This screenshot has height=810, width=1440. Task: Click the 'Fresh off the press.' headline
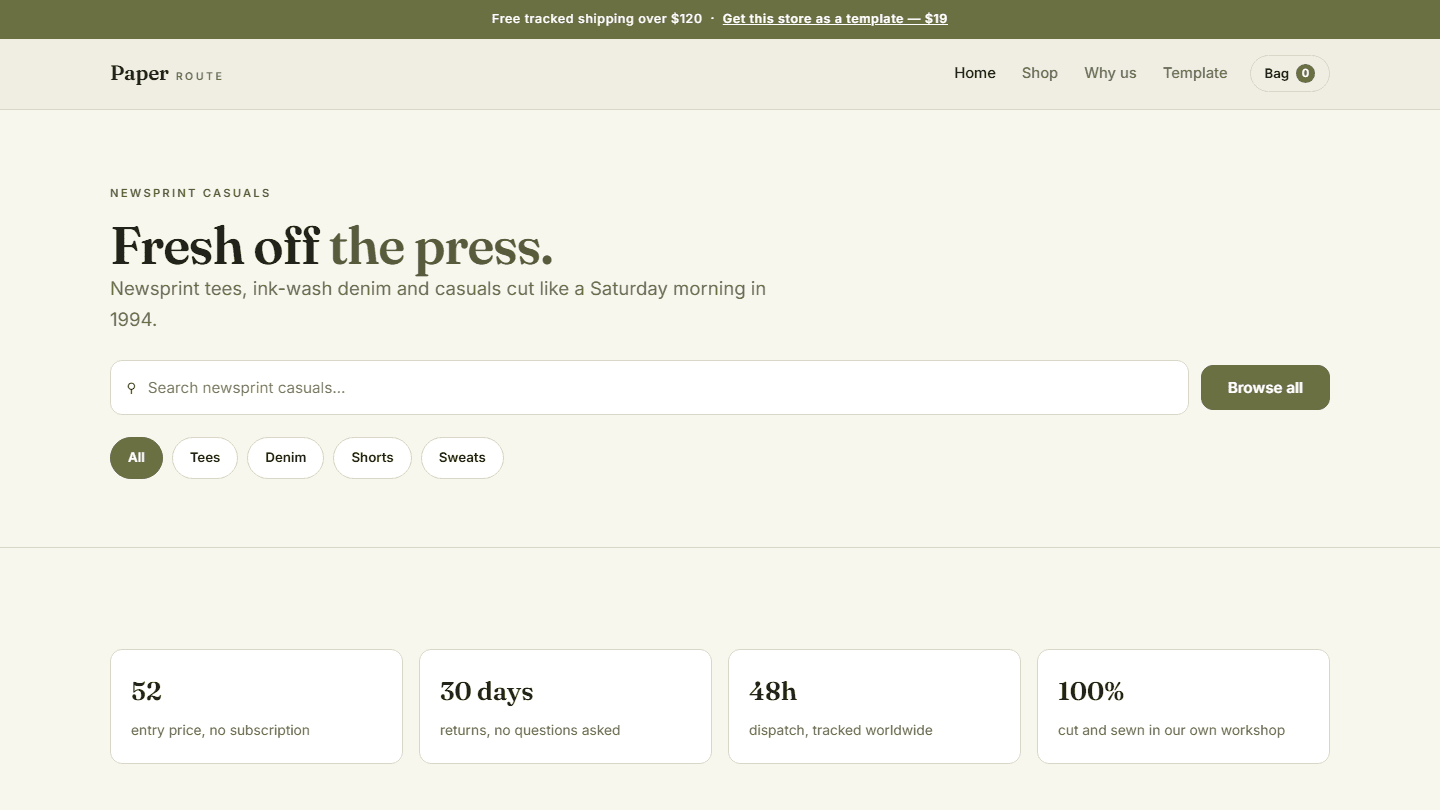(x=331, y=246)
